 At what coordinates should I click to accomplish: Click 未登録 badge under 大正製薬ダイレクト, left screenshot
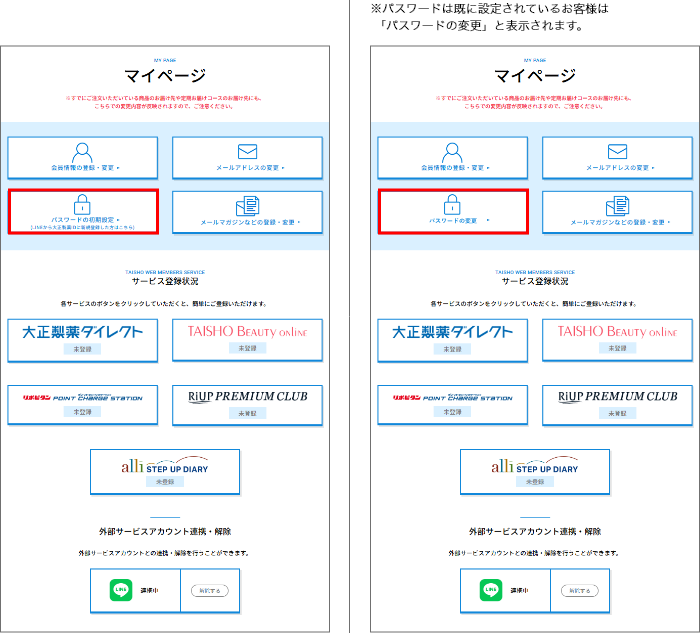(x=83, y=349)
